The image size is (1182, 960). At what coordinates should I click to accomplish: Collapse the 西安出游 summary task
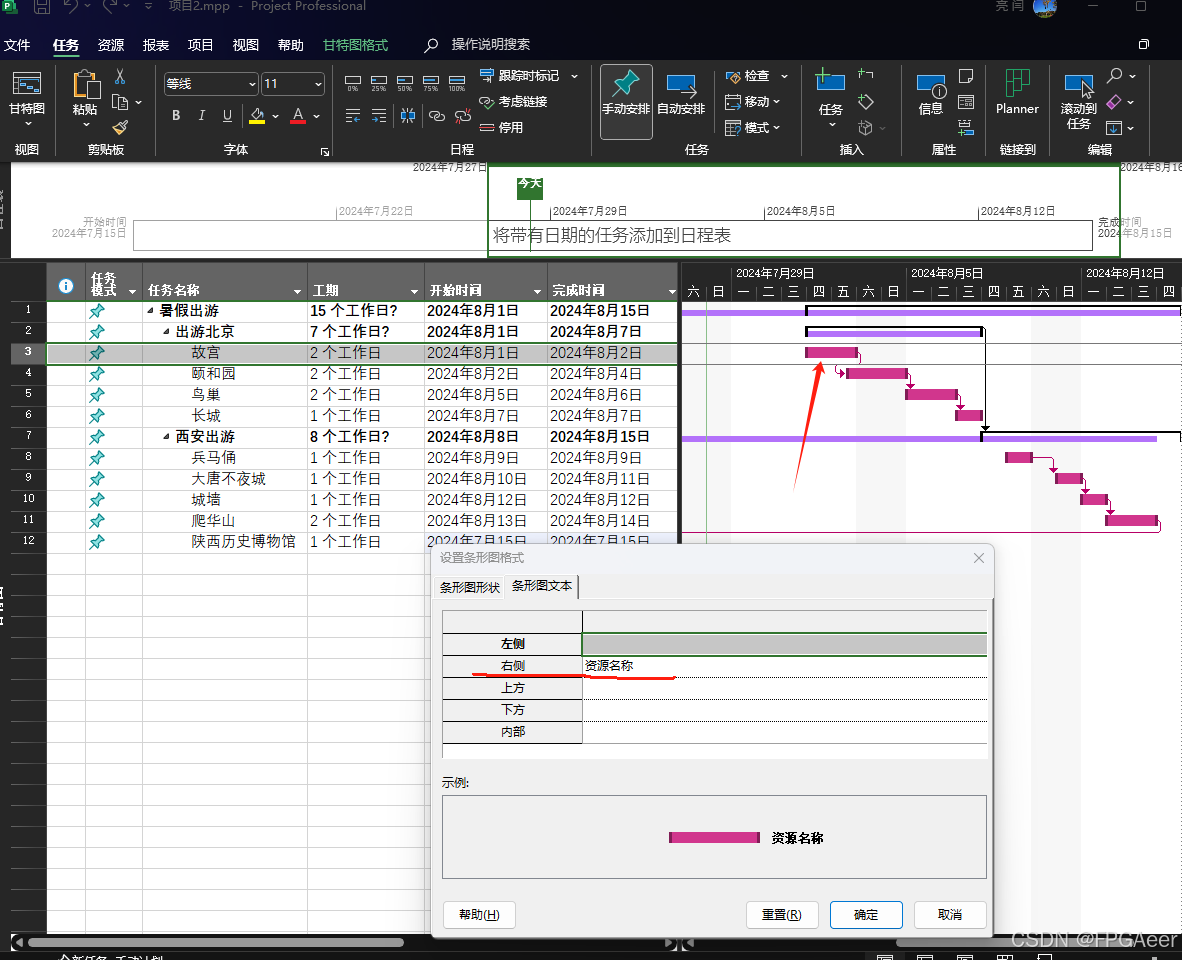[166, 436]
